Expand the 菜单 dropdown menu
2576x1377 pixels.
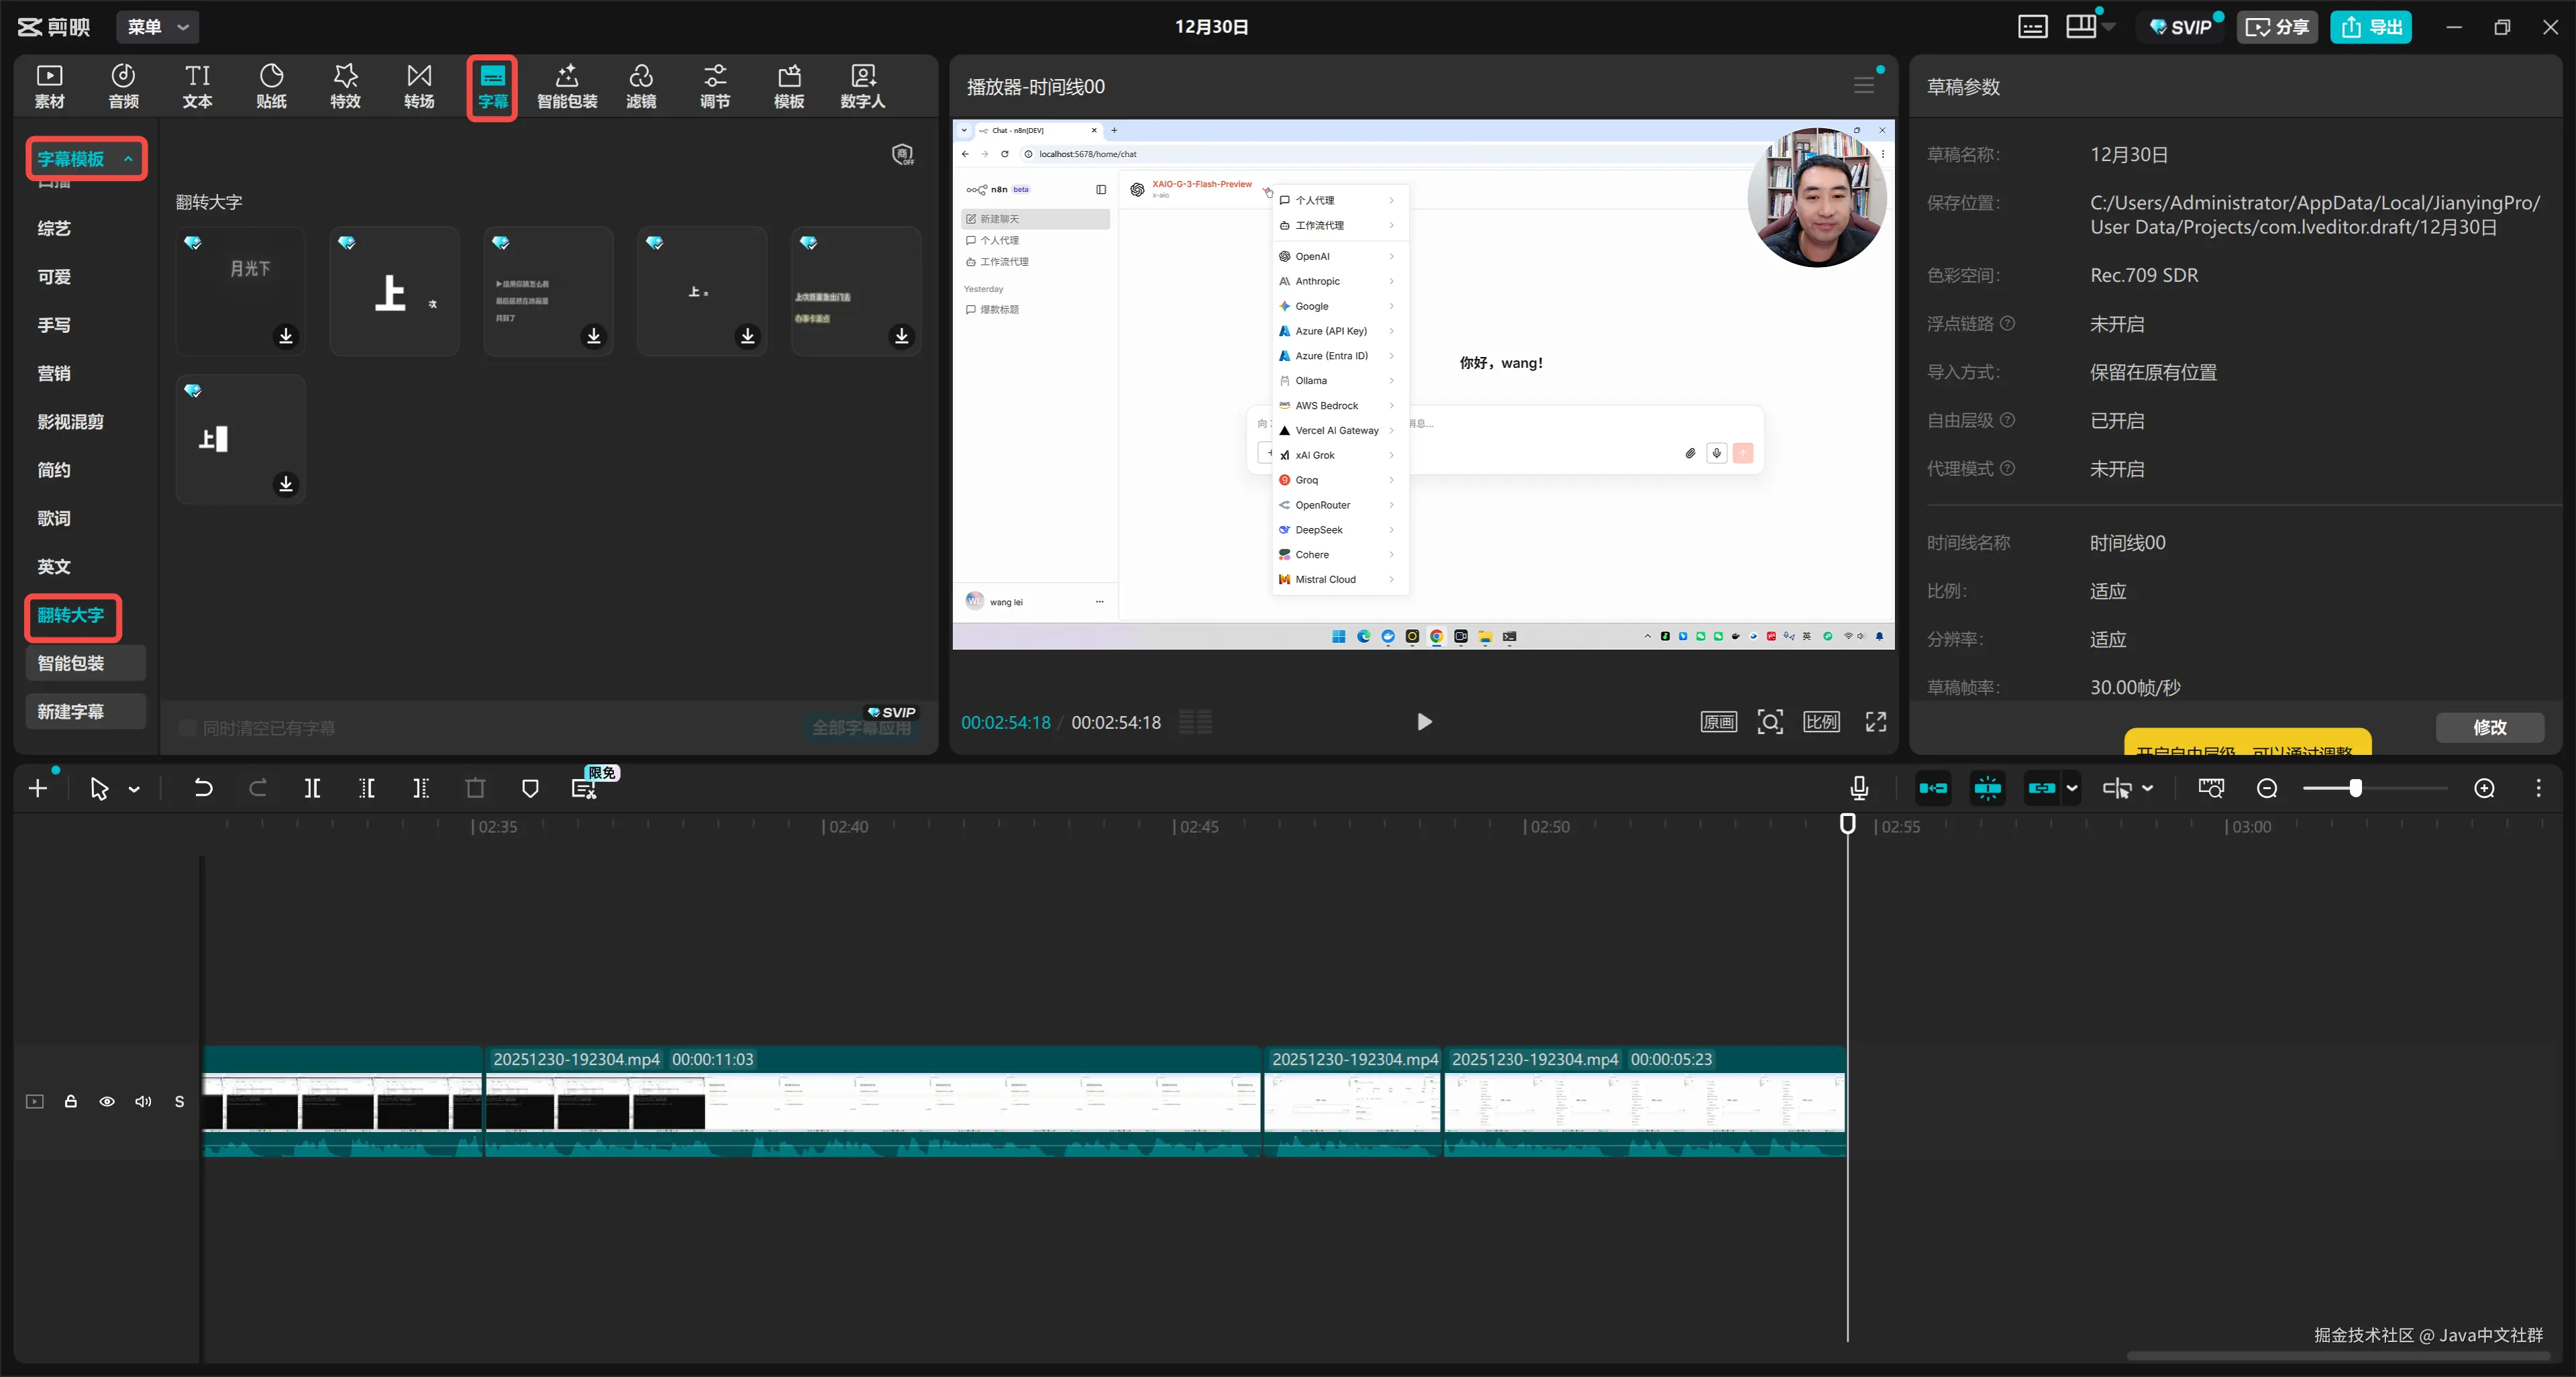(x=158, y=27)
